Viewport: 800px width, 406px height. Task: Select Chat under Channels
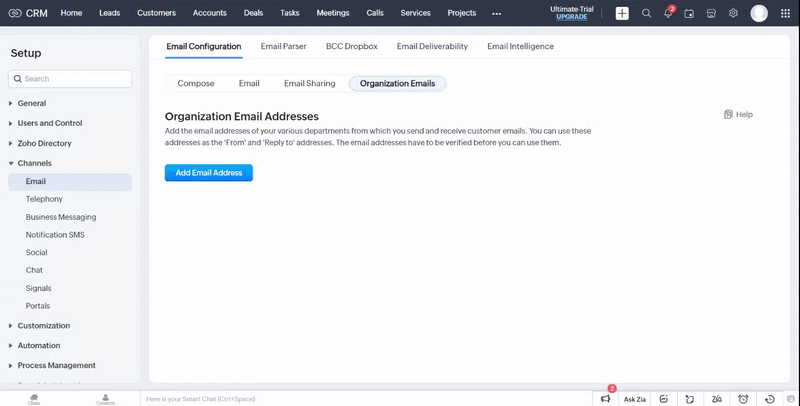(x=34, y=270)
